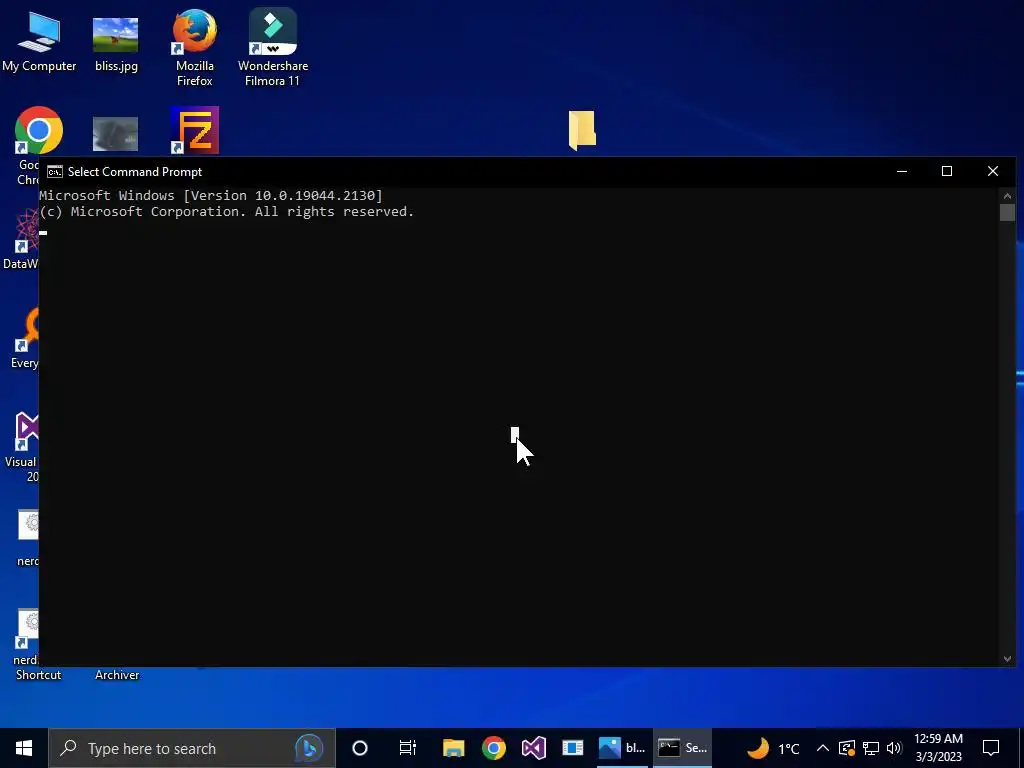Select the Everything search desktop shortcut

[x=26, y=338]
